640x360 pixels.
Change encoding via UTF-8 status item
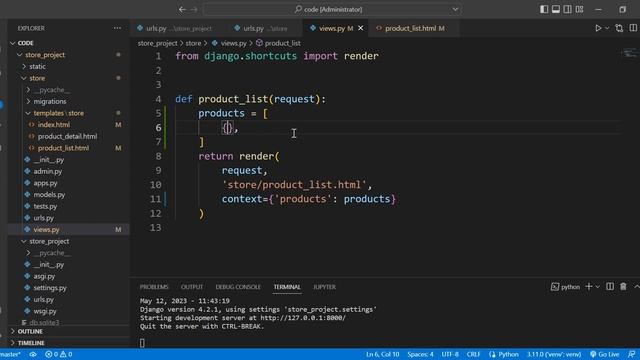(x=450, y=354)
